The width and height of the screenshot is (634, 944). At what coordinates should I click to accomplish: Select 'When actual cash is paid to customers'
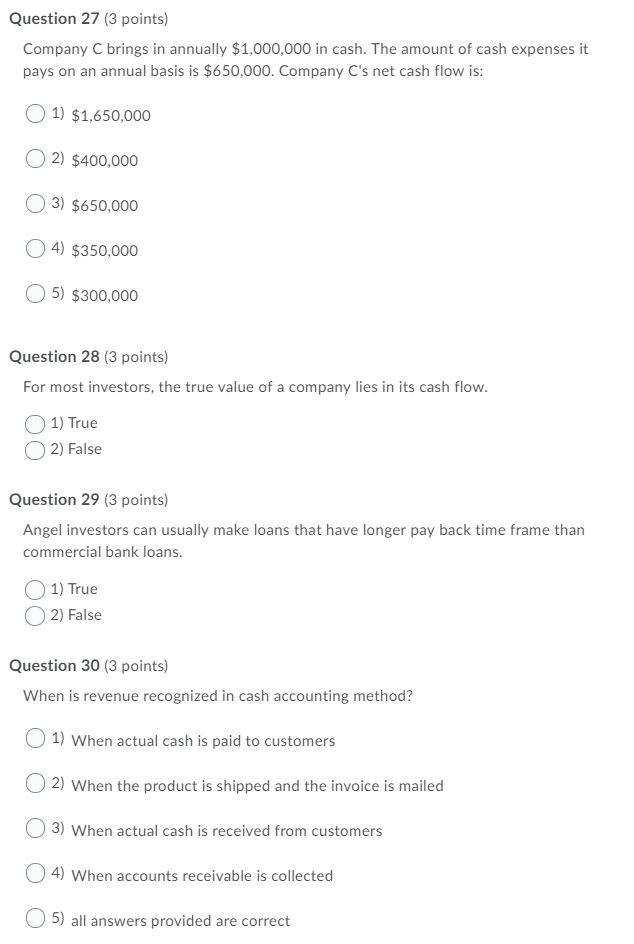point(33,740)
